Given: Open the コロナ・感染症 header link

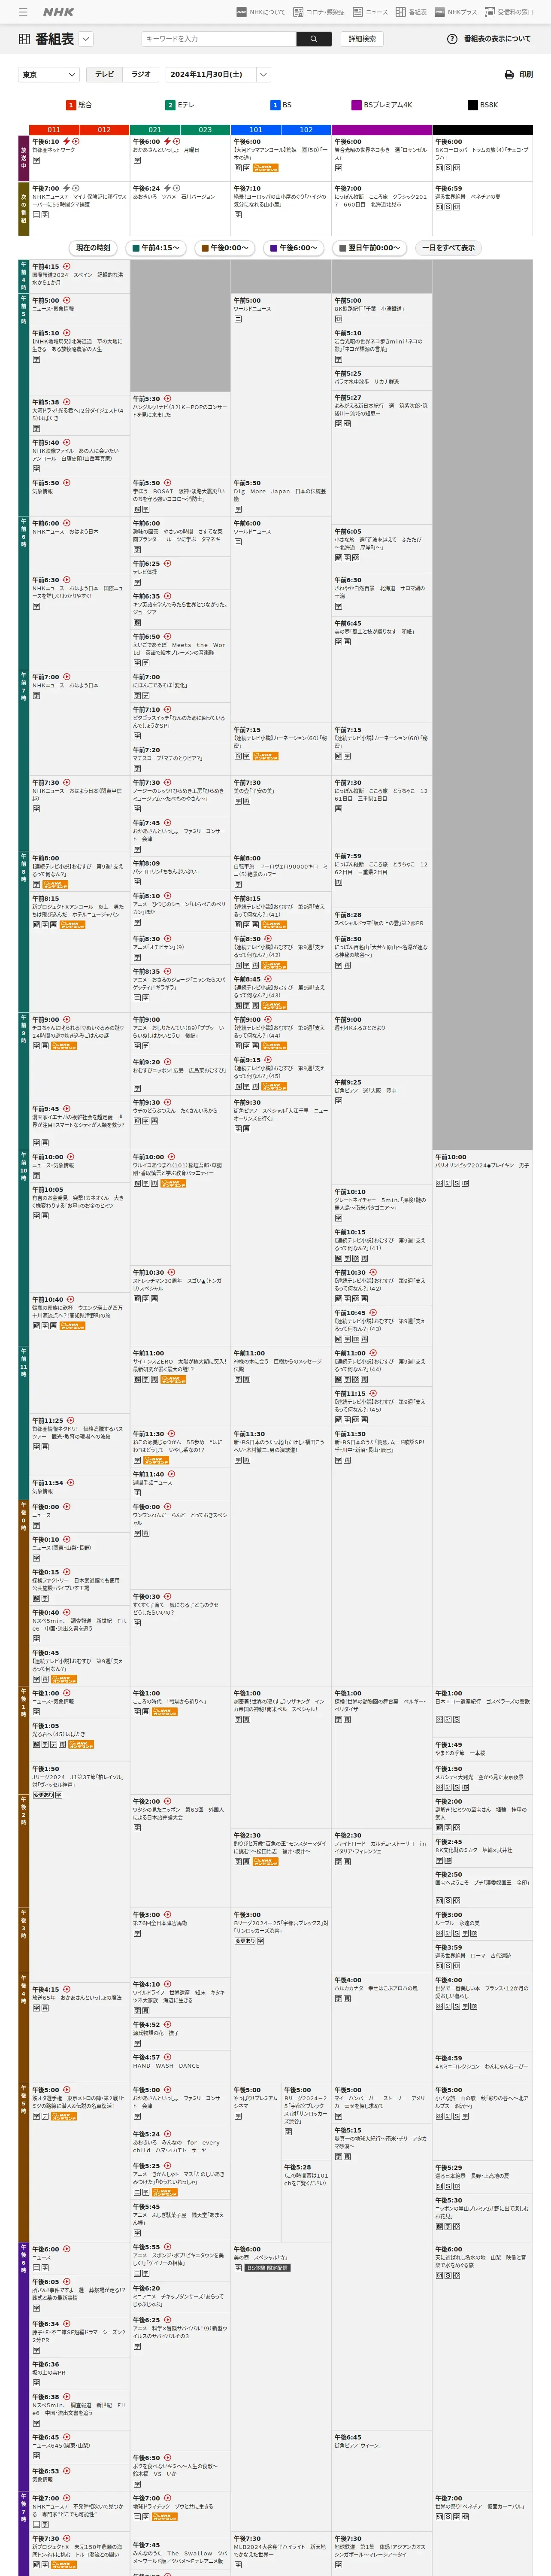Looking at the screenshot, I should tap(318, 12).
